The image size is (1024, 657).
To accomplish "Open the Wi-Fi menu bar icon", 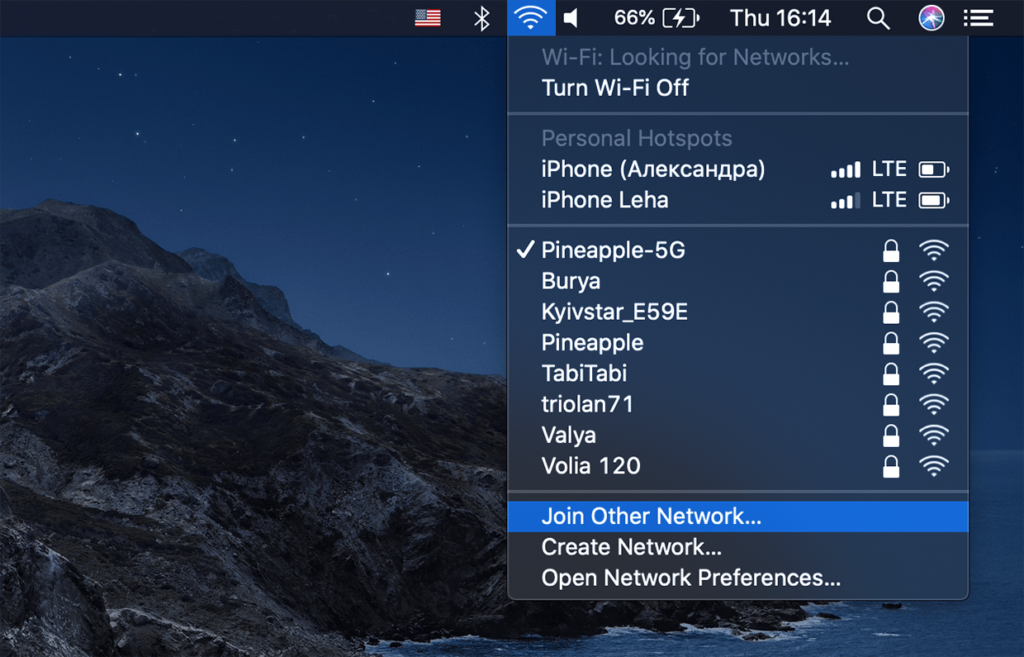I will click(x=531, y=17).
